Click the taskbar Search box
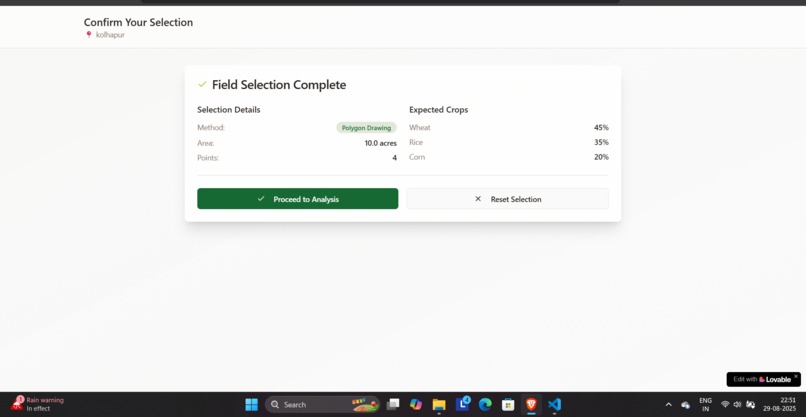The image size is (806, 417). pyautogui.click(x=323, y=405)
